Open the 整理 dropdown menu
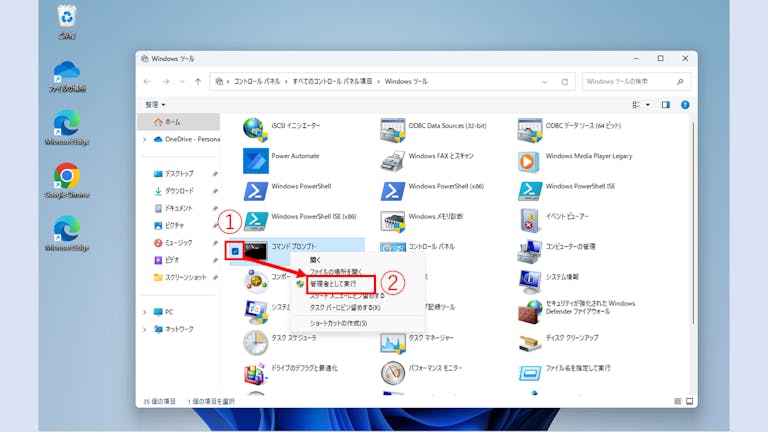 (x=155, y=105)
